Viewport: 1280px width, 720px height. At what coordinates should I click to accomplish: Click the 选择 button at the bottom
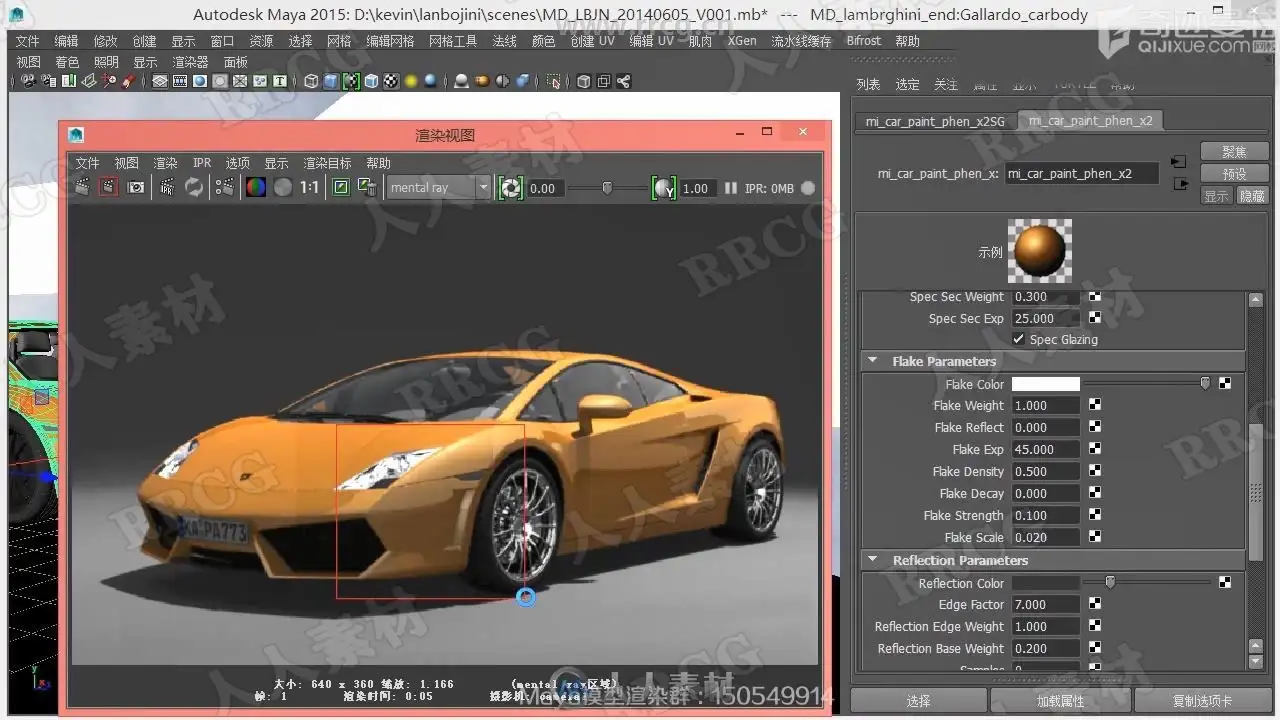pos(918,701)
